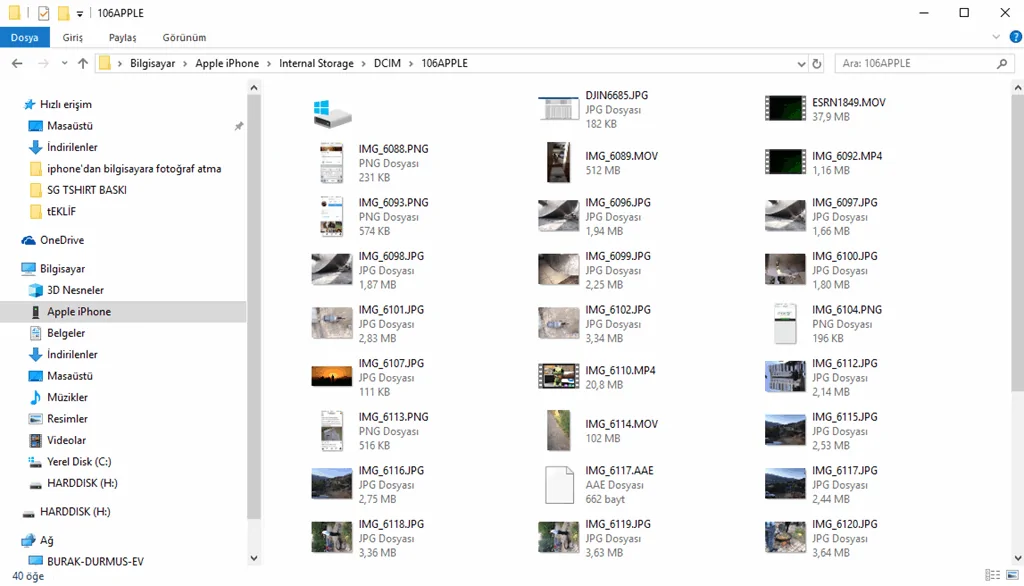Switch to large thumbnails view icon
This screenshot has width=1024, height=586.
pyautogui.click(x=1012, y=575)
